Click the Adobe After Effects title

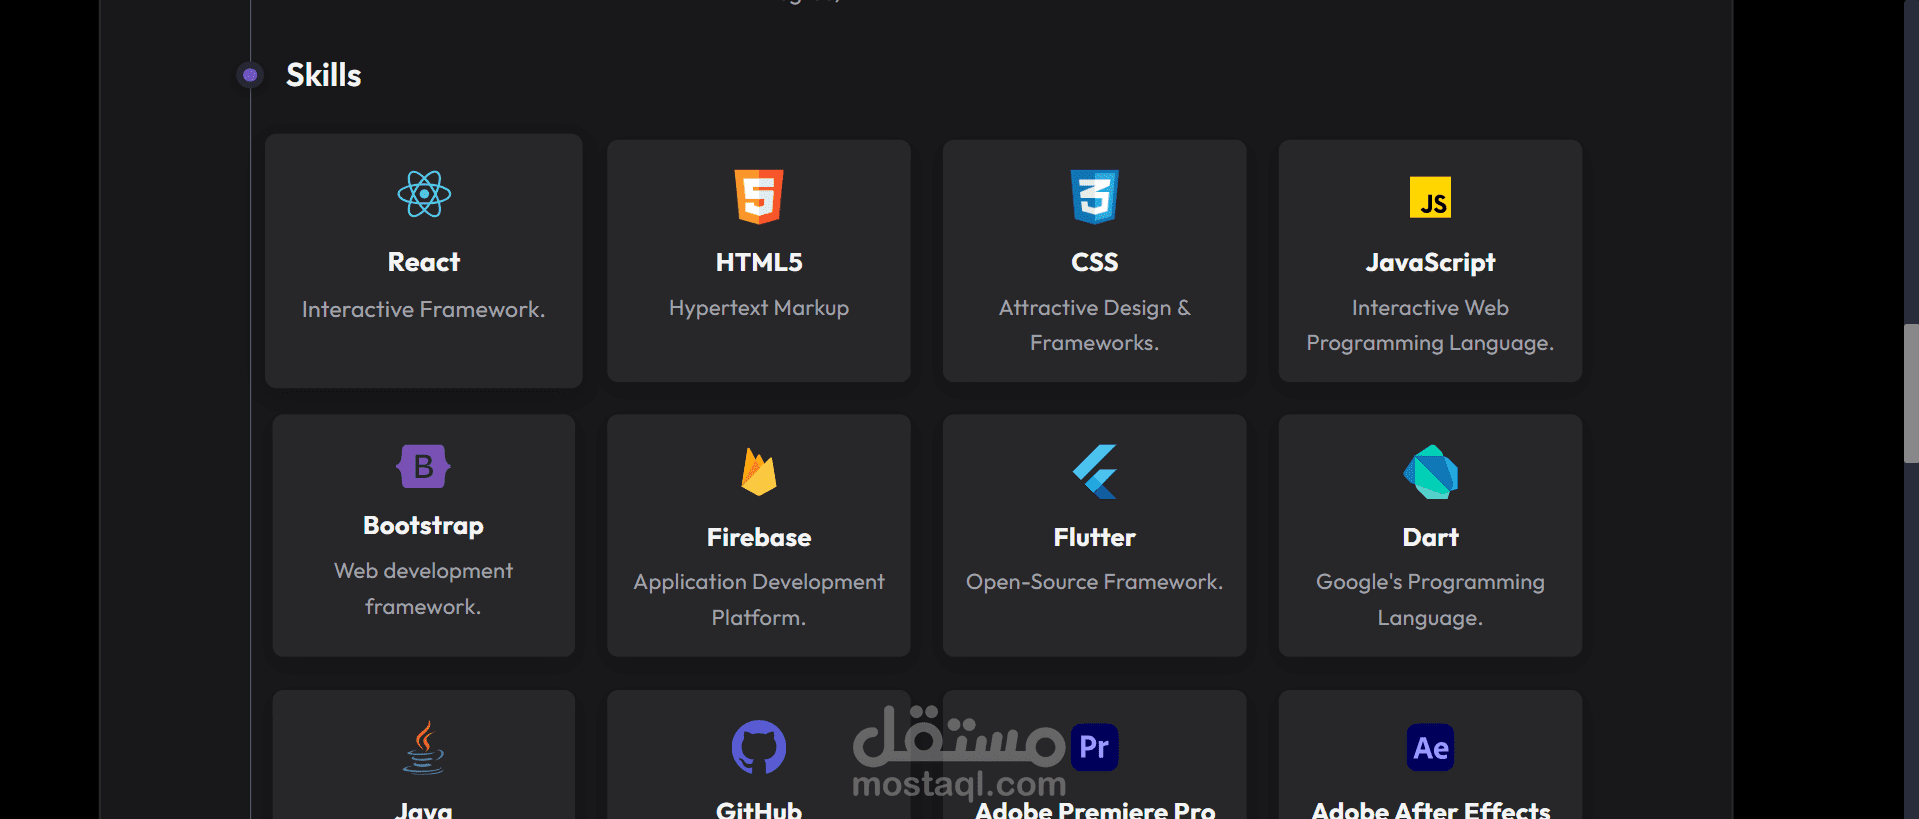click(1430, 810)
